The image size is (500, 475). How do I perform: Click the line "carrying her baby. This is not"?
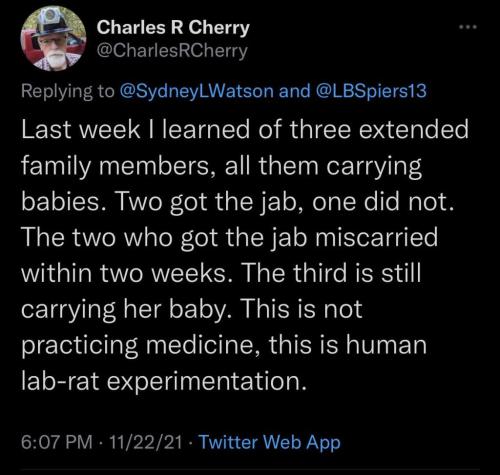(x=192, y=310)
